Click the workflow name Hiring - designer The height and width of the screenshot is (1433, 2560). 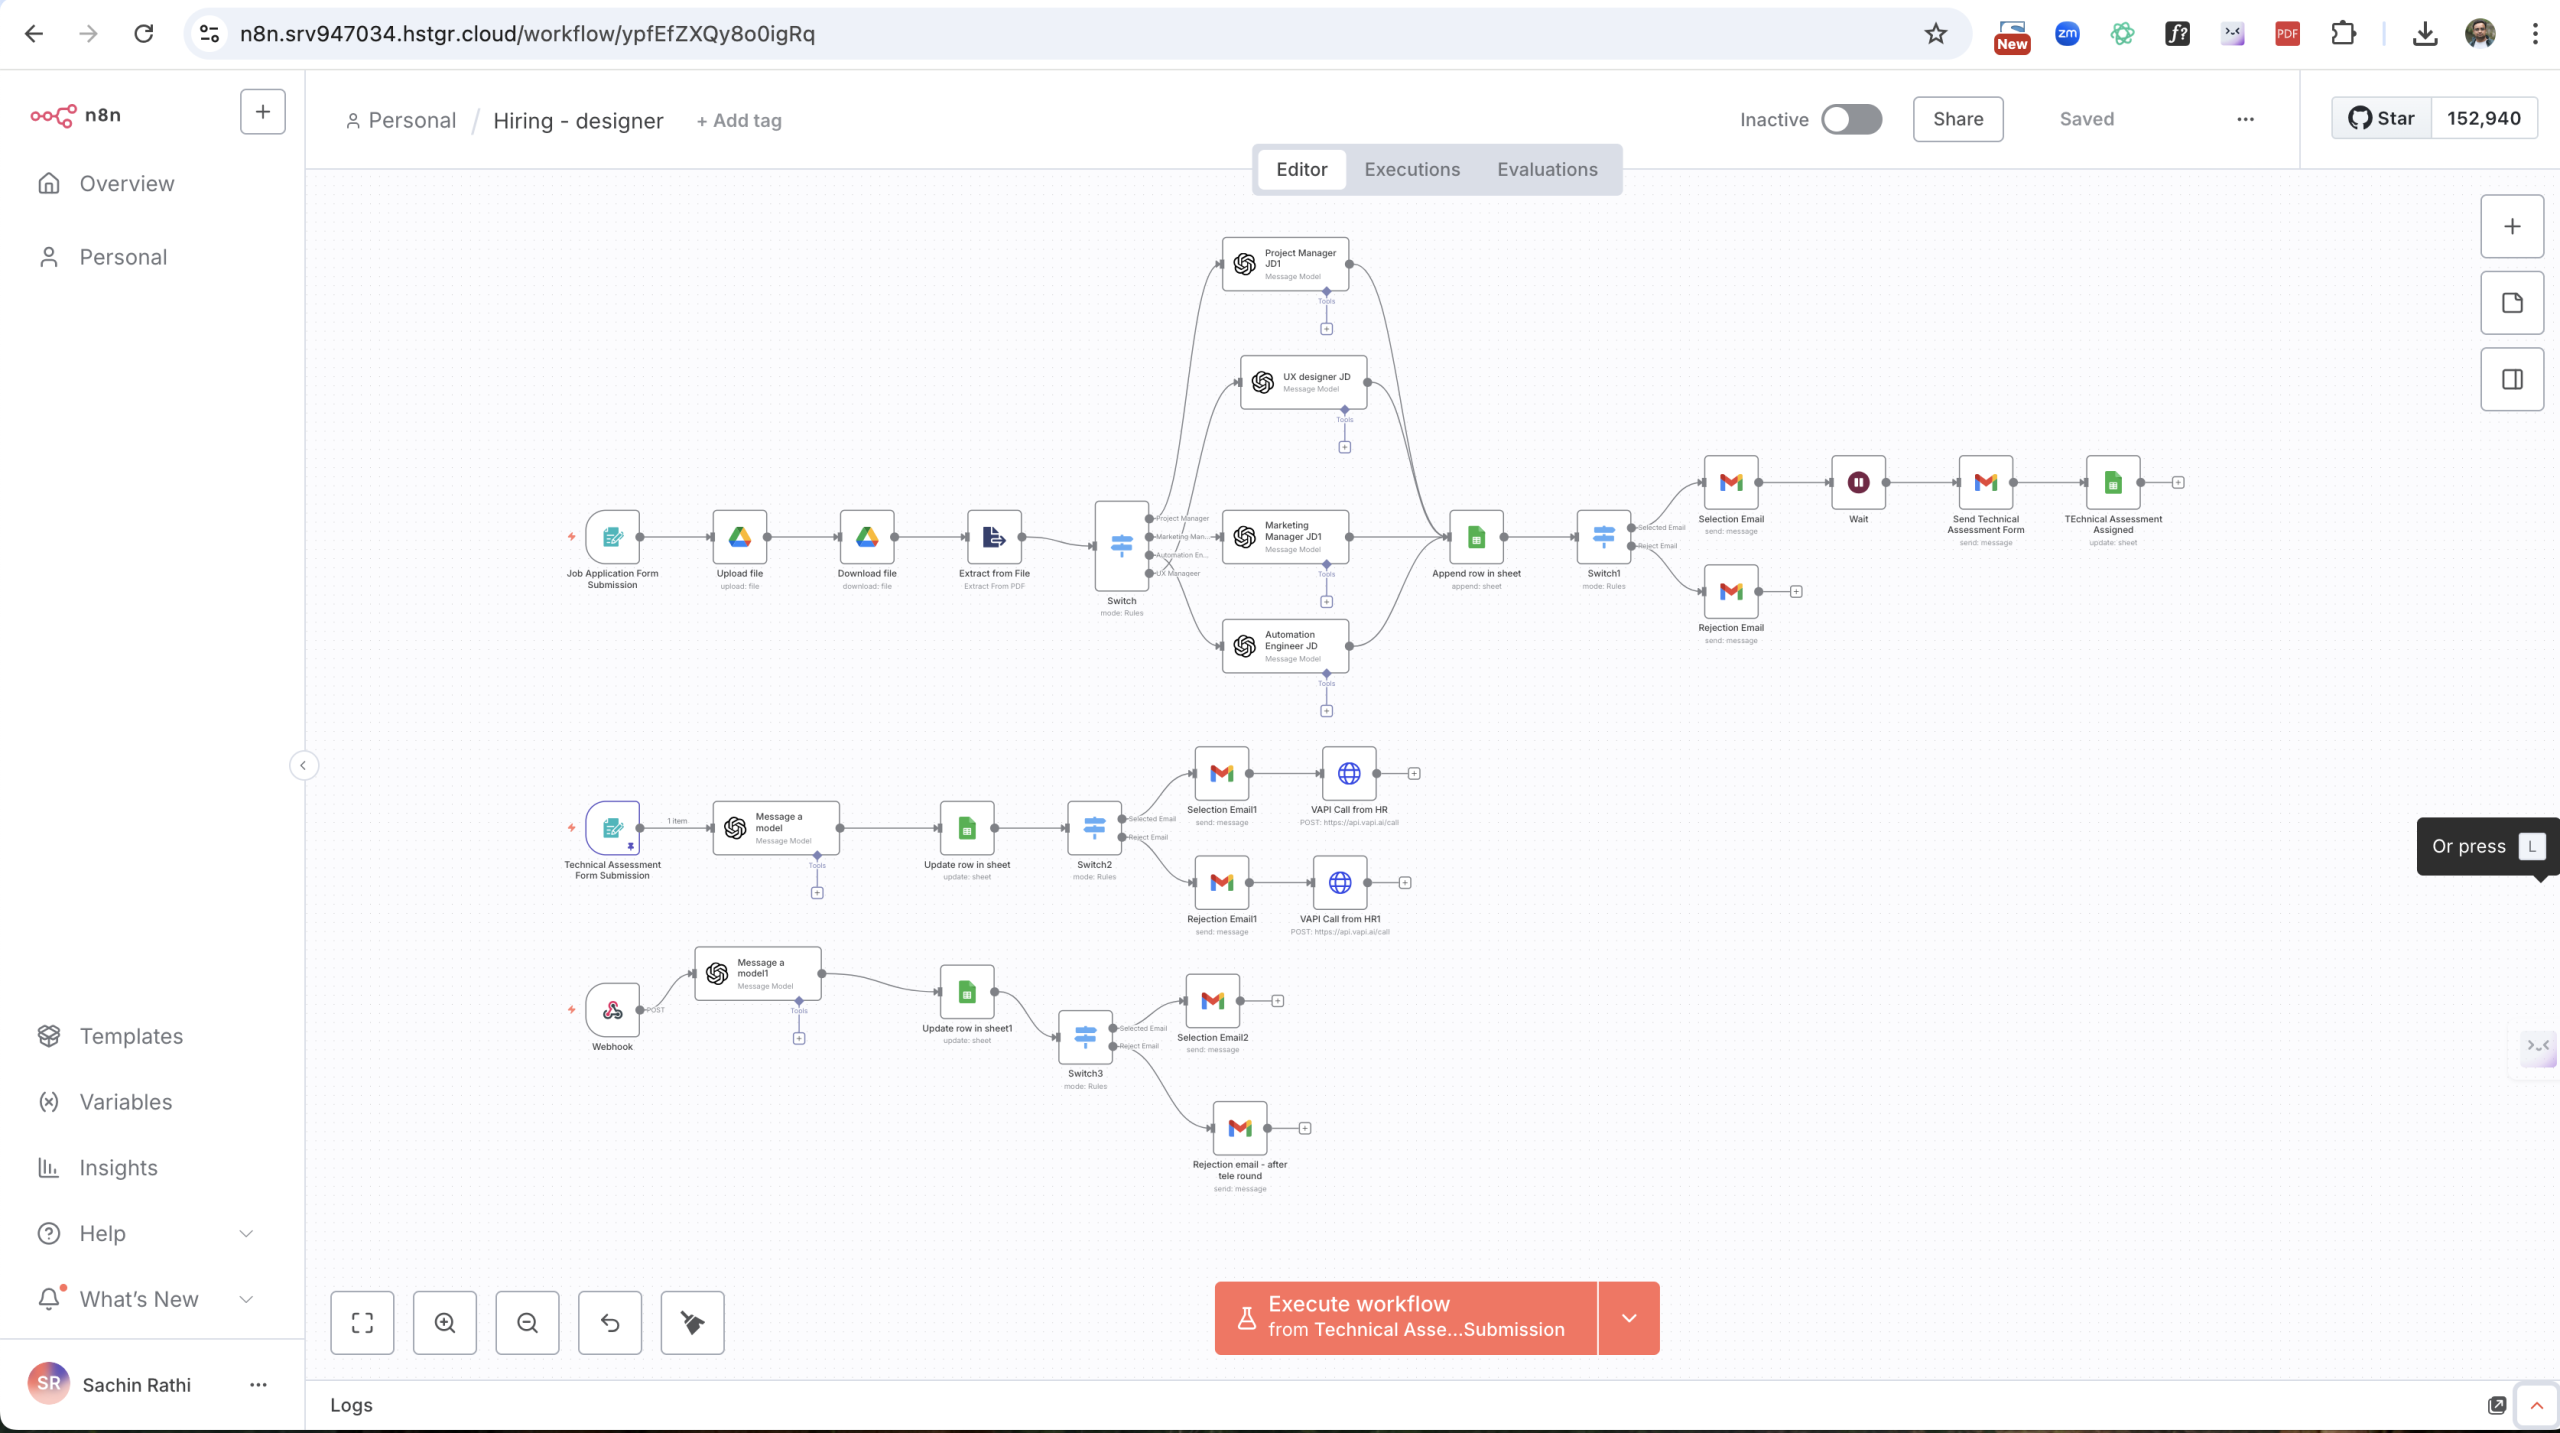click(x=578, y=121)
